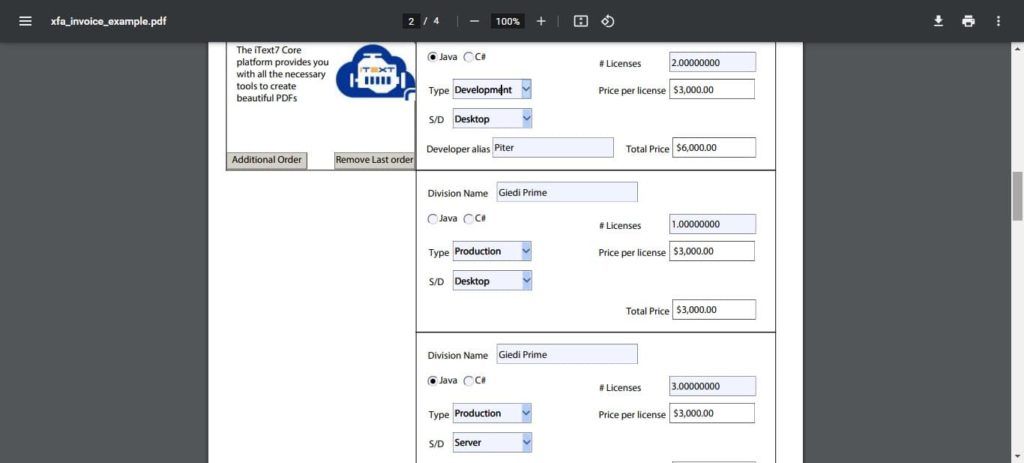1024x463 pixels.
Task: Select Java radio in middle section
Action: (x=432, y=219)
